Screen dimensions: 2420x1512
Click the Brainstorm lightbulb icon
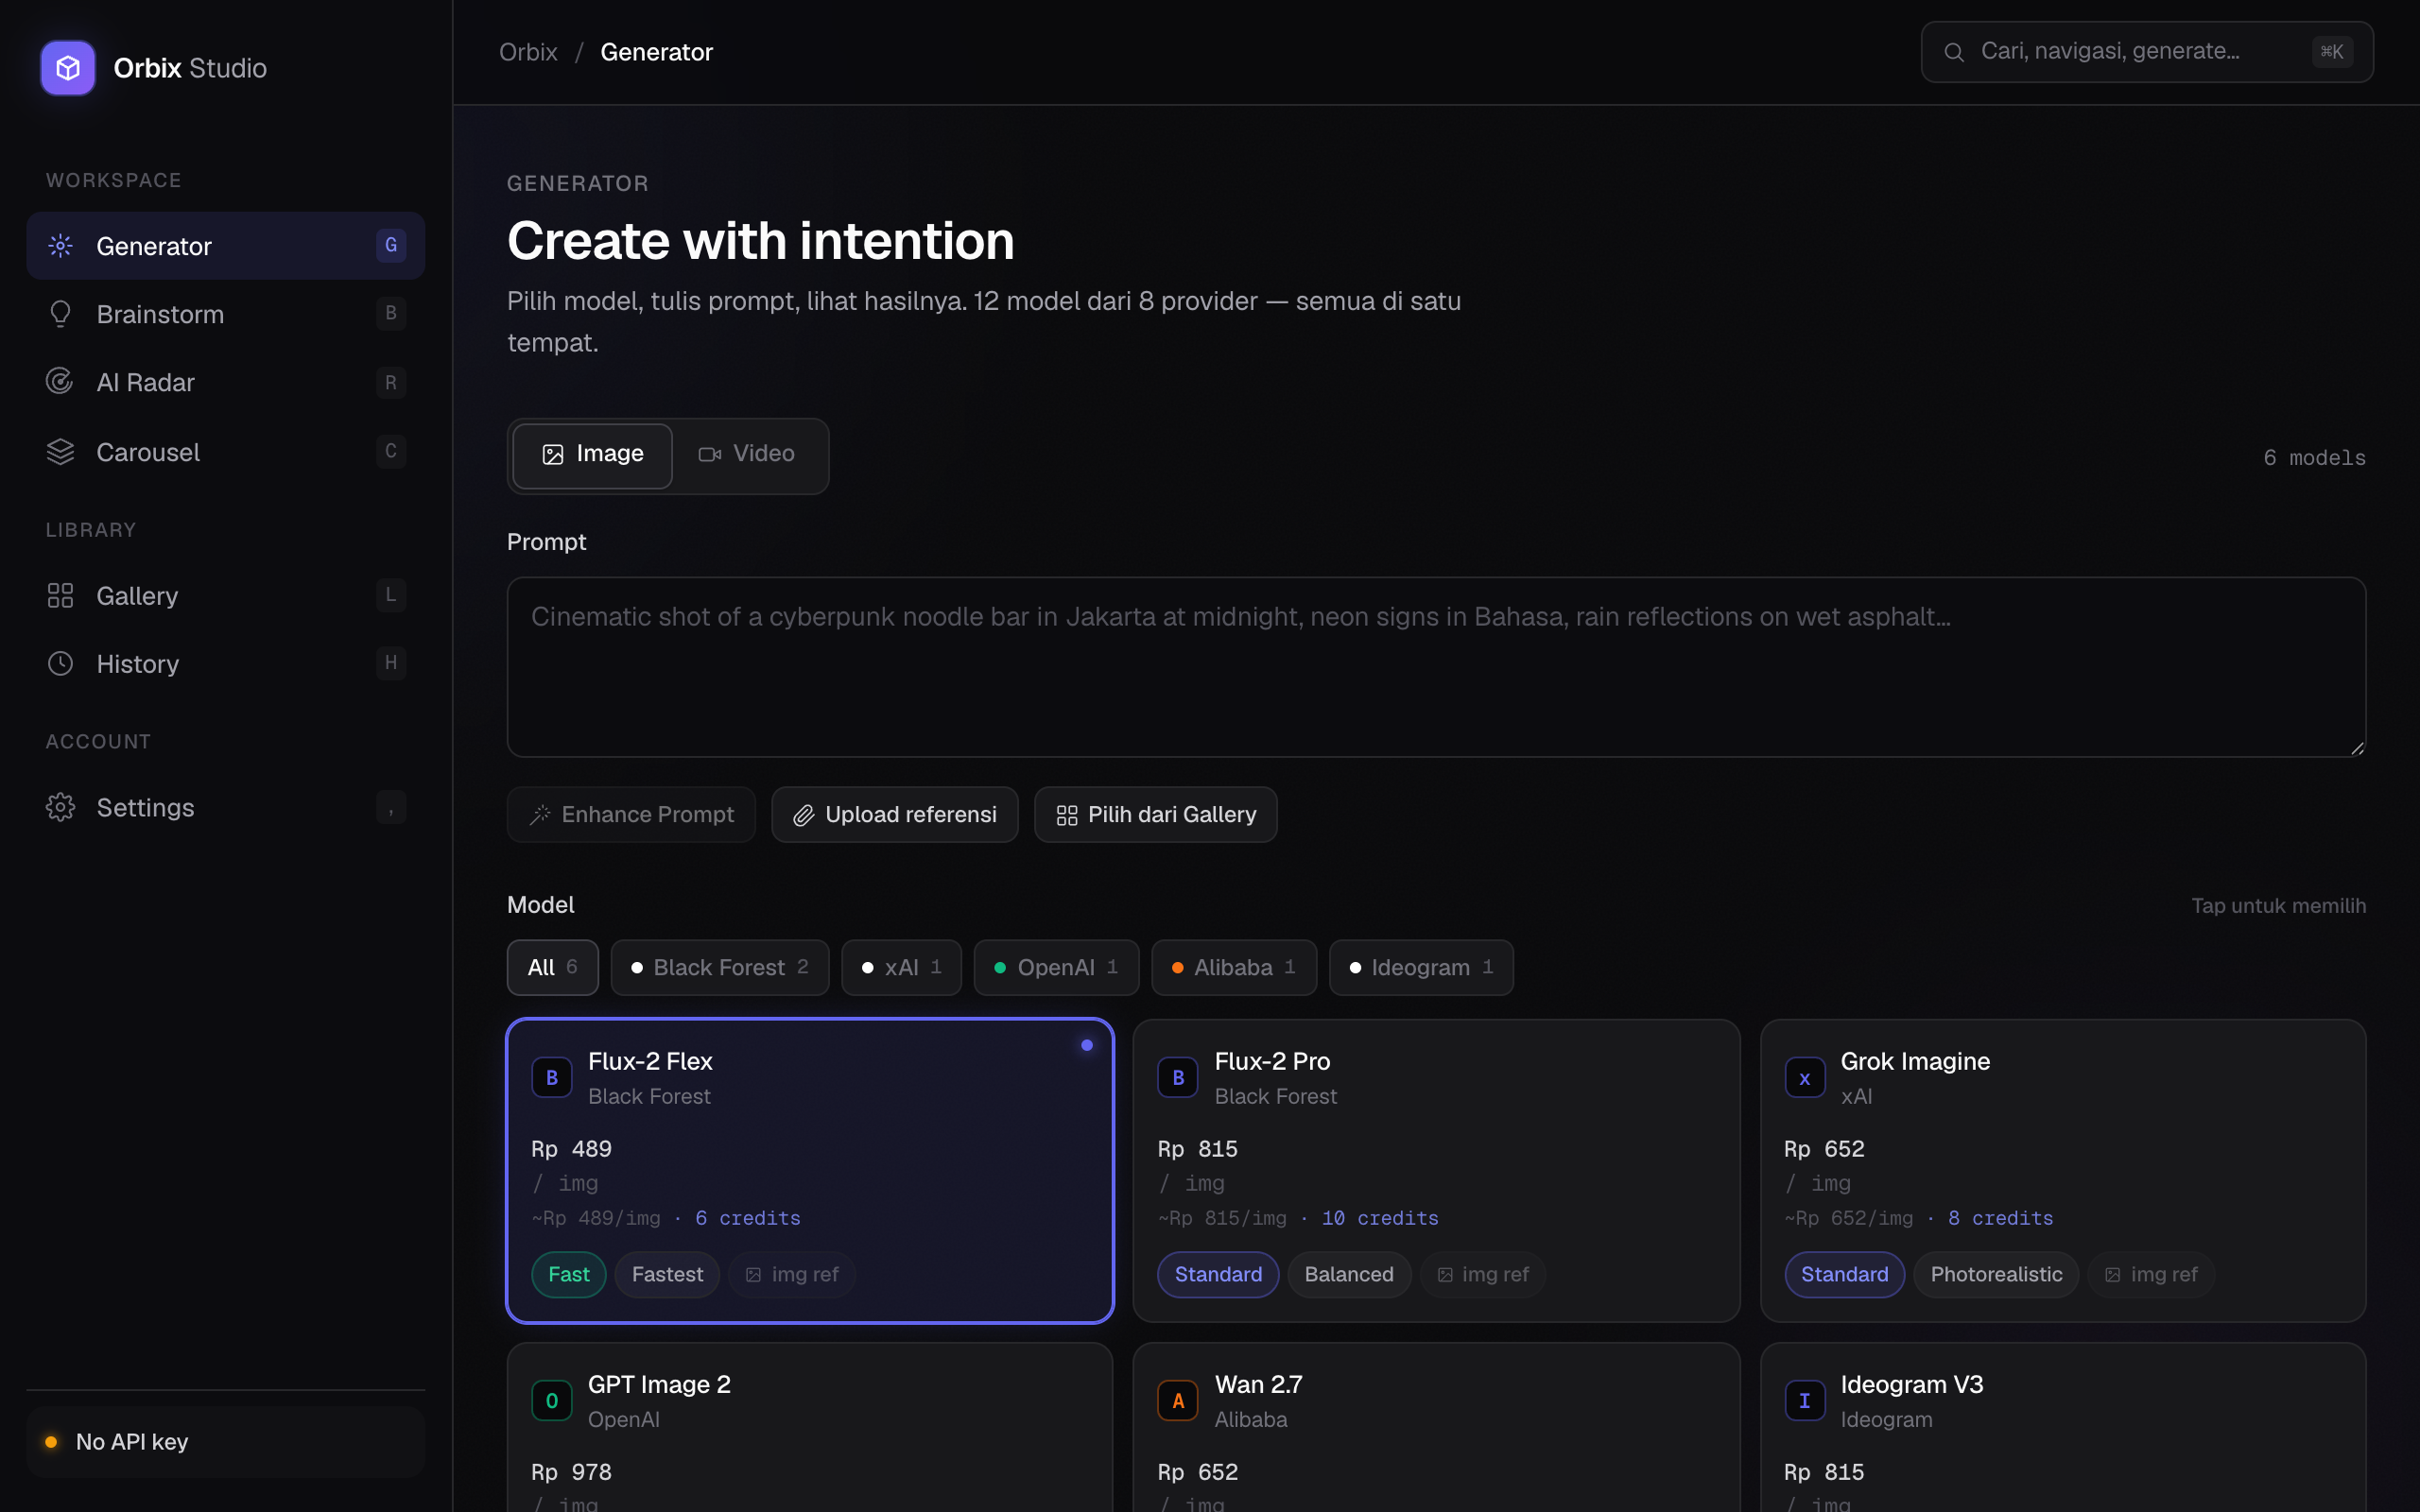tap(60, 314)
